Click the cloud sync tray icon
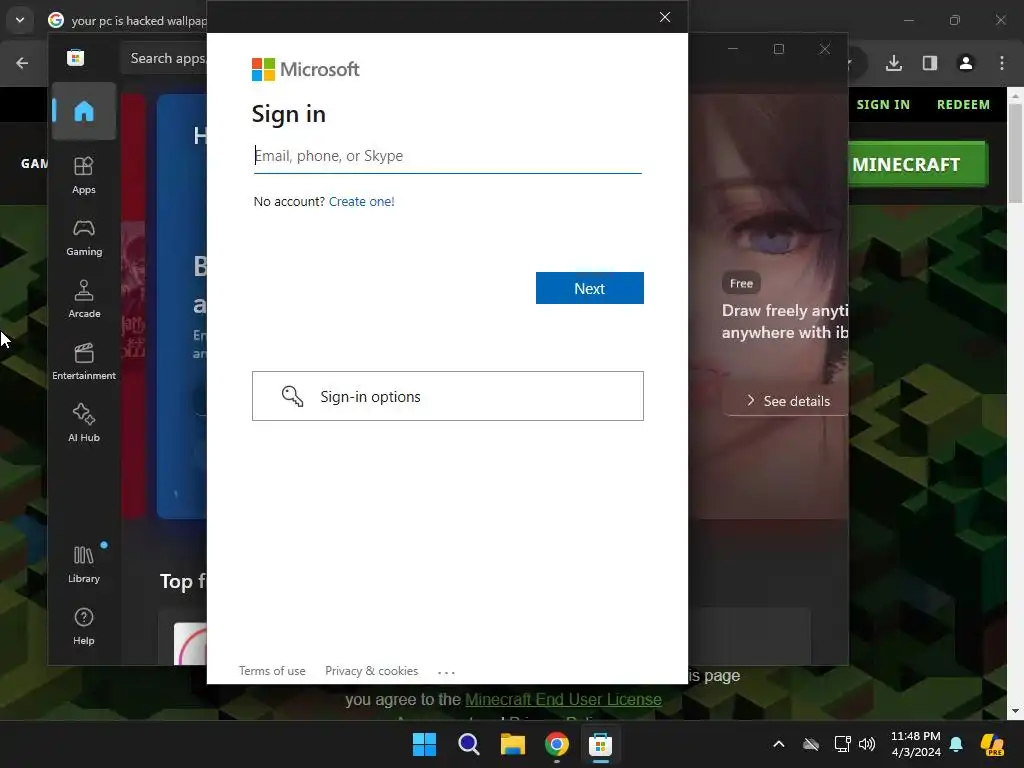The image size is (1024, 768). [811, 744]
